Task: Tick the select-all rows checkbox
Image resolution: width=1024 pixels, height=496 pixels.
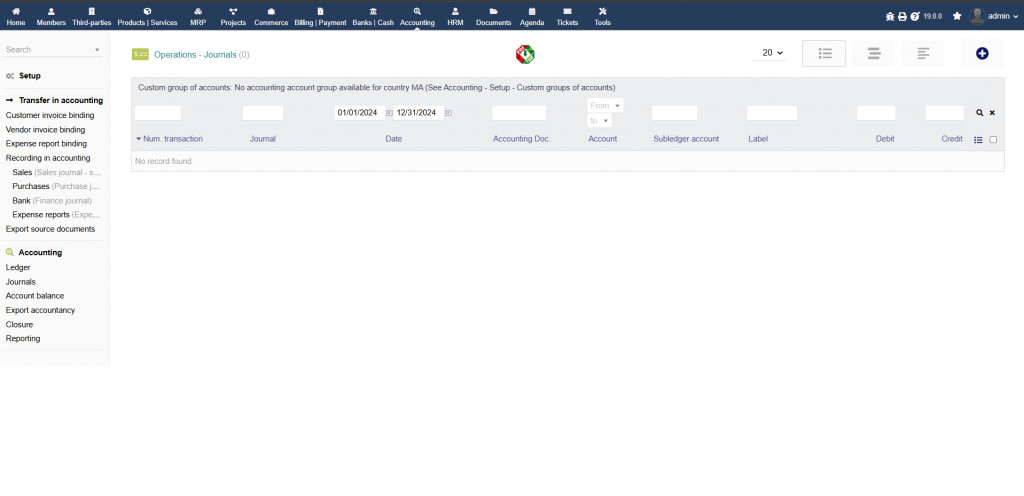Action: pos(993,140)
